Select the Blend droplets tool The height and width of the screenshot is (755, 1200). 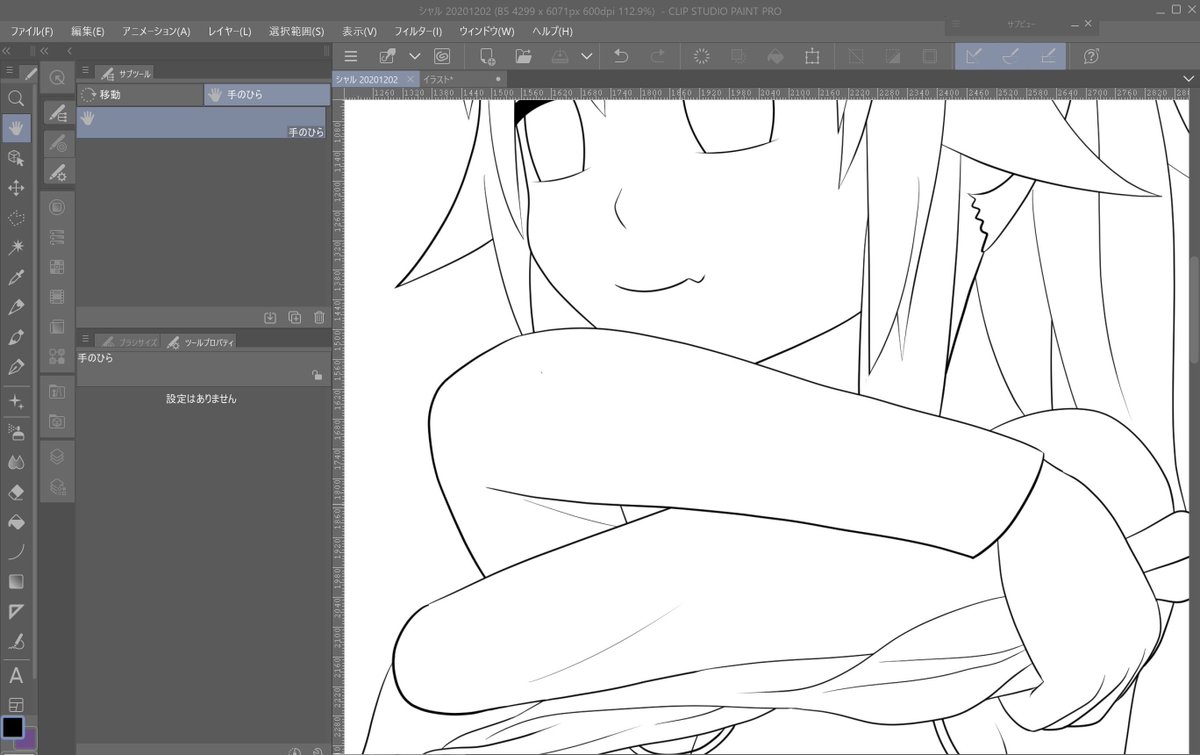point(16,462)
